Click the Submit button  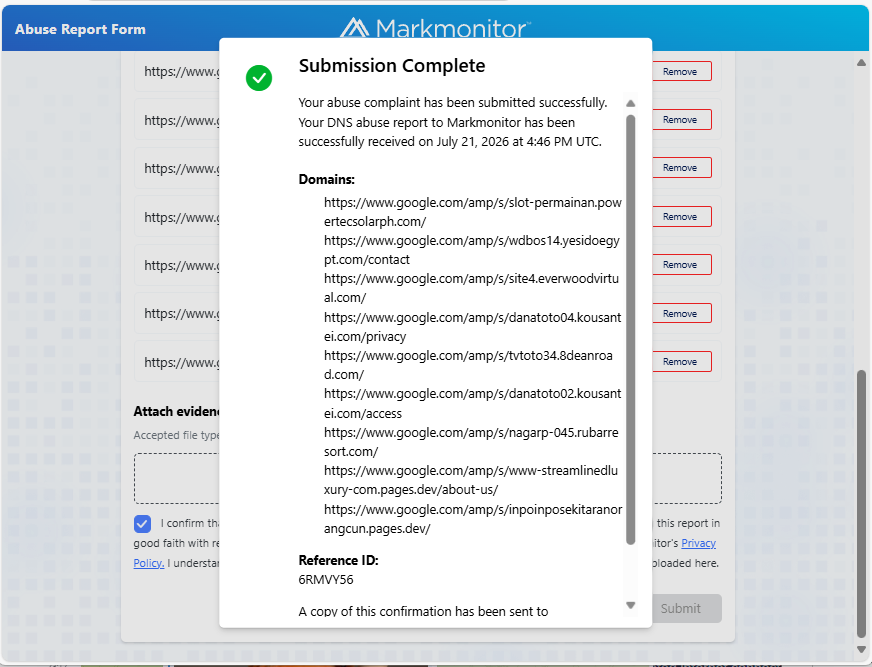click(x=686, y=609)
